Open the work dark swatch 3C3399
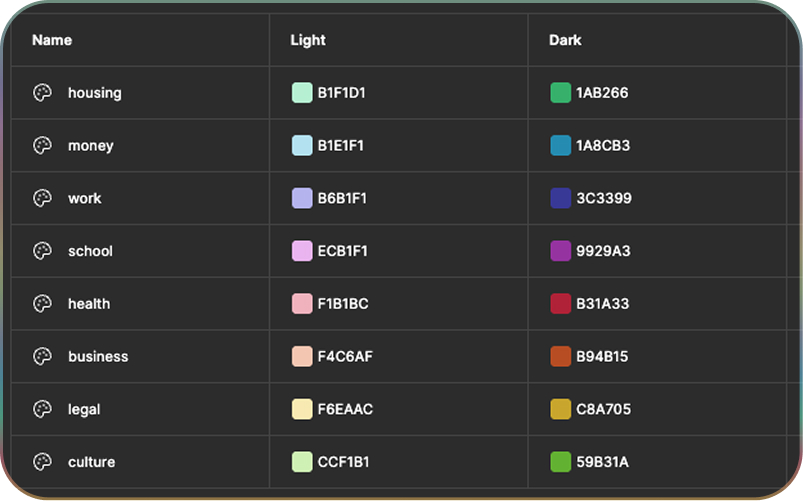Screen dimensions: 803x501 click(561, 198)
